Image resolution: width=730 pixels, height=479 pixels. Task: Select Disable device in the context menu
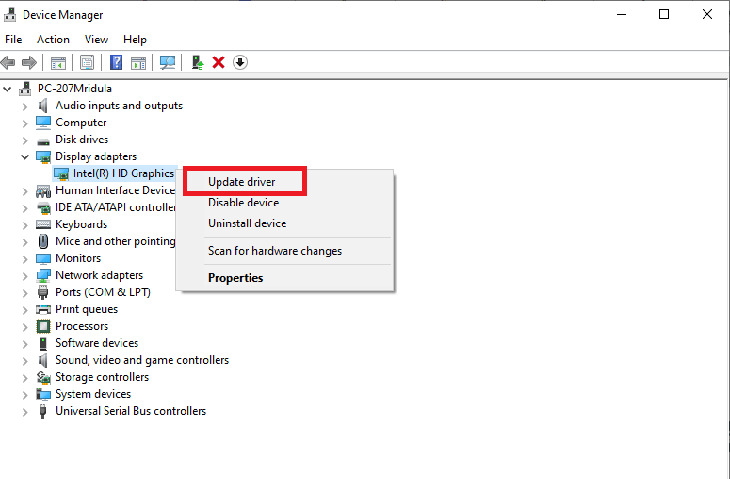243,203
